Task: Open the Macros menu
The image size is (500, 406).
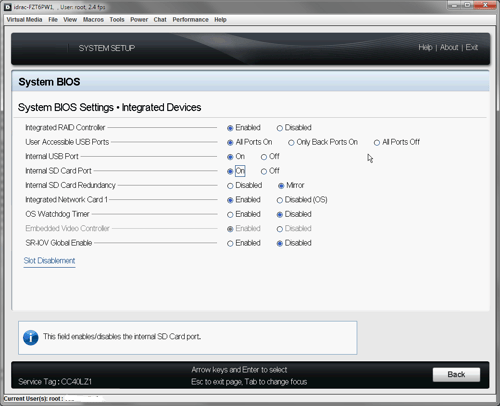Action: pyautogui.click(x=93, y=20)
